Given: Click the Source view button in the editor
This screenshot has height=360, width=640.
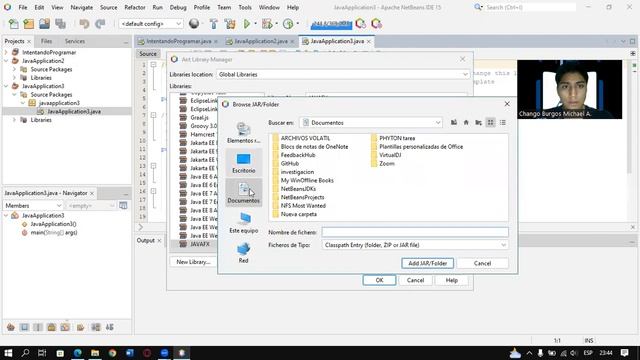Looking at the screenshot, I should pos(148,54).
